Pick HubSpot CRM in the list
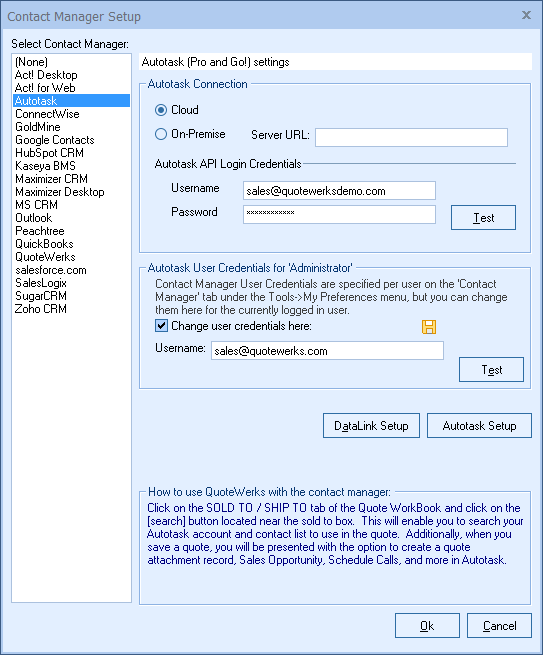Image resolution: width=543 pixels, height=655 pixels. [x=71, y=152]
